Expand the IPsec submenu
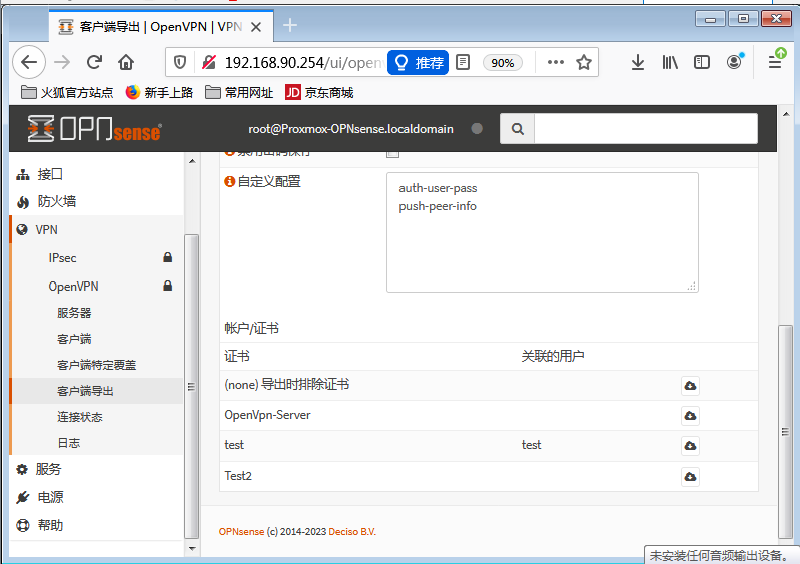The image size is (800, 564). [x=63, y=258]
